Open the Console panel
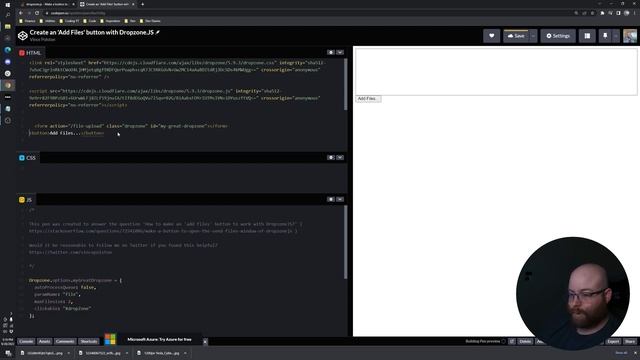This screenshot has width=640, height=360. point(26,341)
